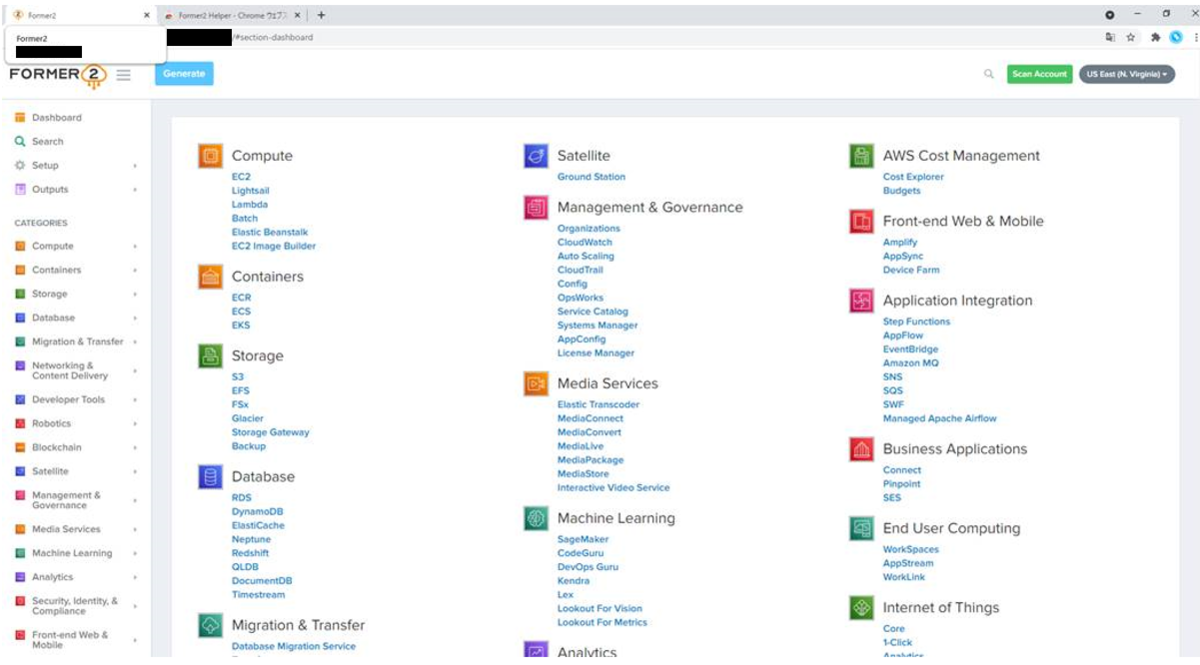Open the Storage Gateway link
The height and width of the screenshot is (665, 1200).
pyautogui.click(x=271, y=433)
